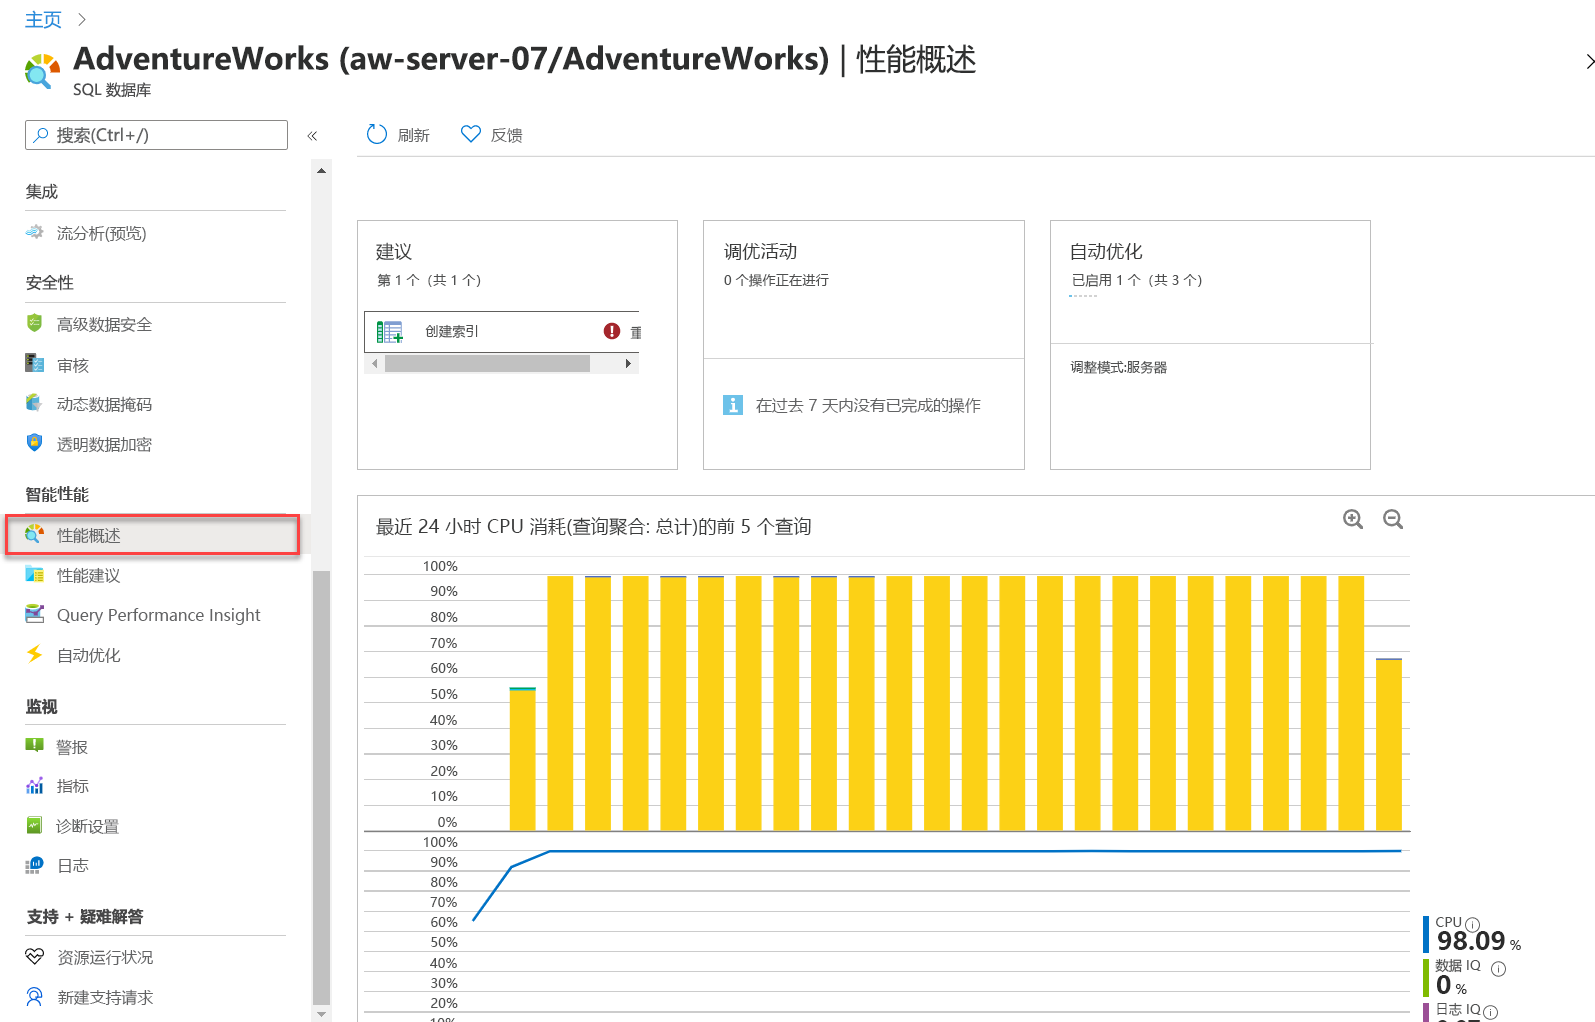Click the info icon beside CPU percentage

coord(1472,924)
